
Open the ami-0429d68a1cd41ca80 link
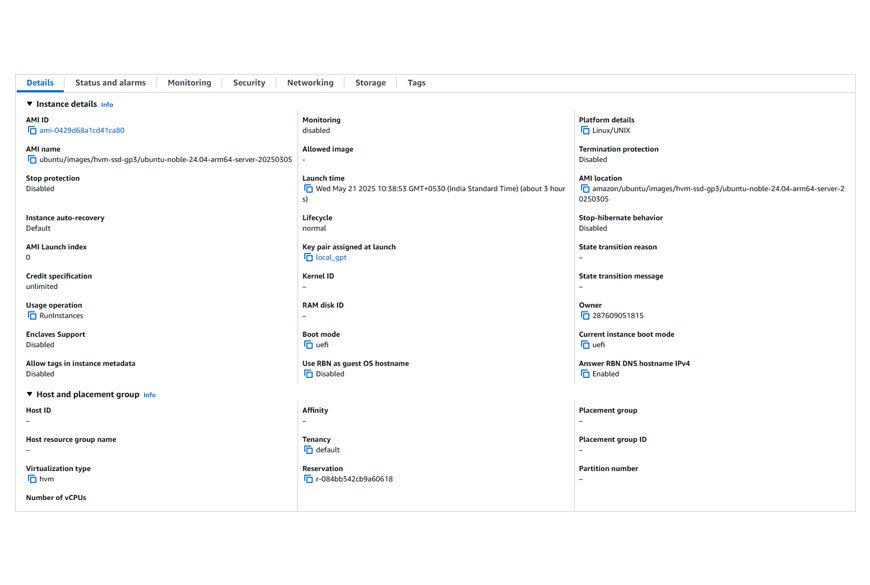tap(82, 131)
